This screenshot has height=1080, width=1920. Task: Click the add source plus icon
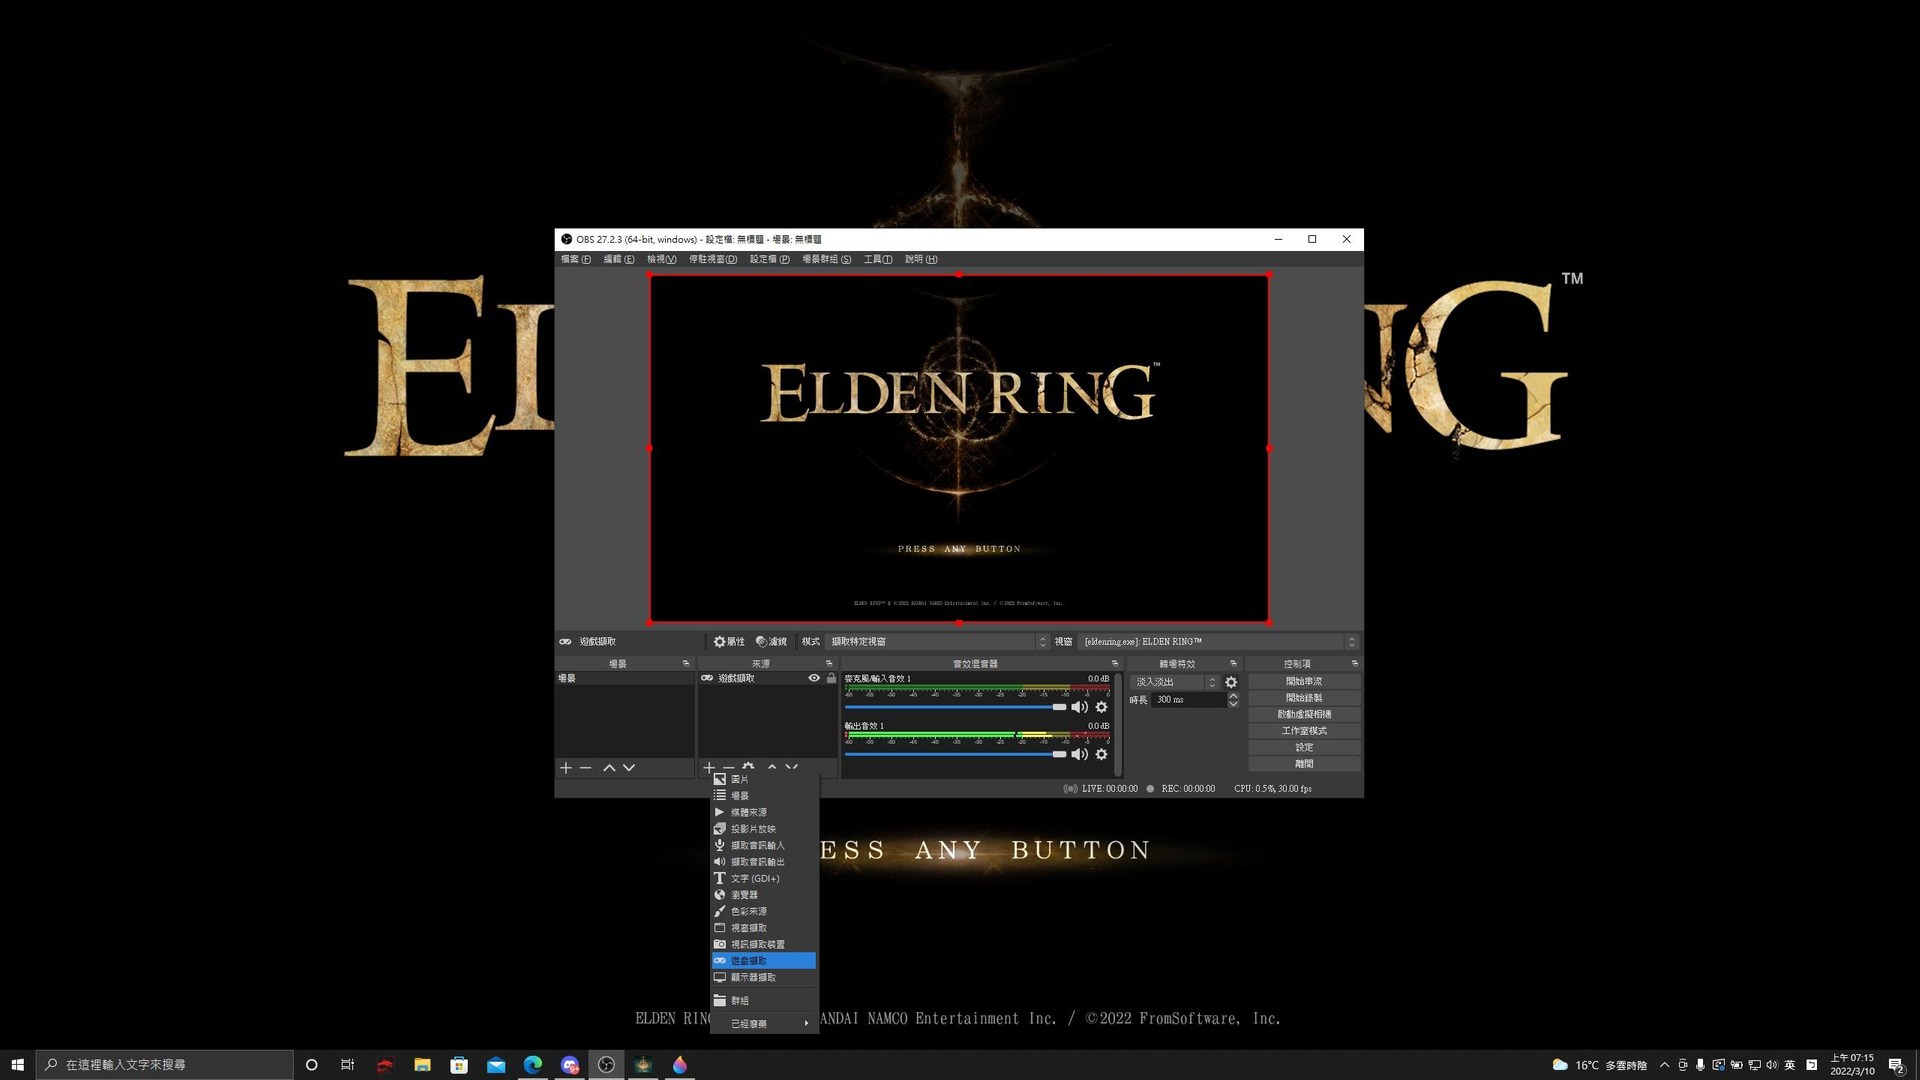tap(708, 768)
